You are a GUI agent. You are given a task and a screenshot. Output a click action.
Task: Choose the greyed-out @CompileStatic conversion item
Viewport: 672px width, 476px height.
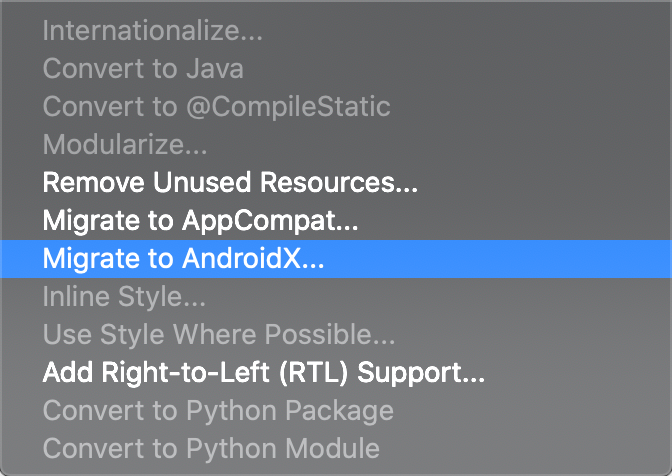(216, 107)
